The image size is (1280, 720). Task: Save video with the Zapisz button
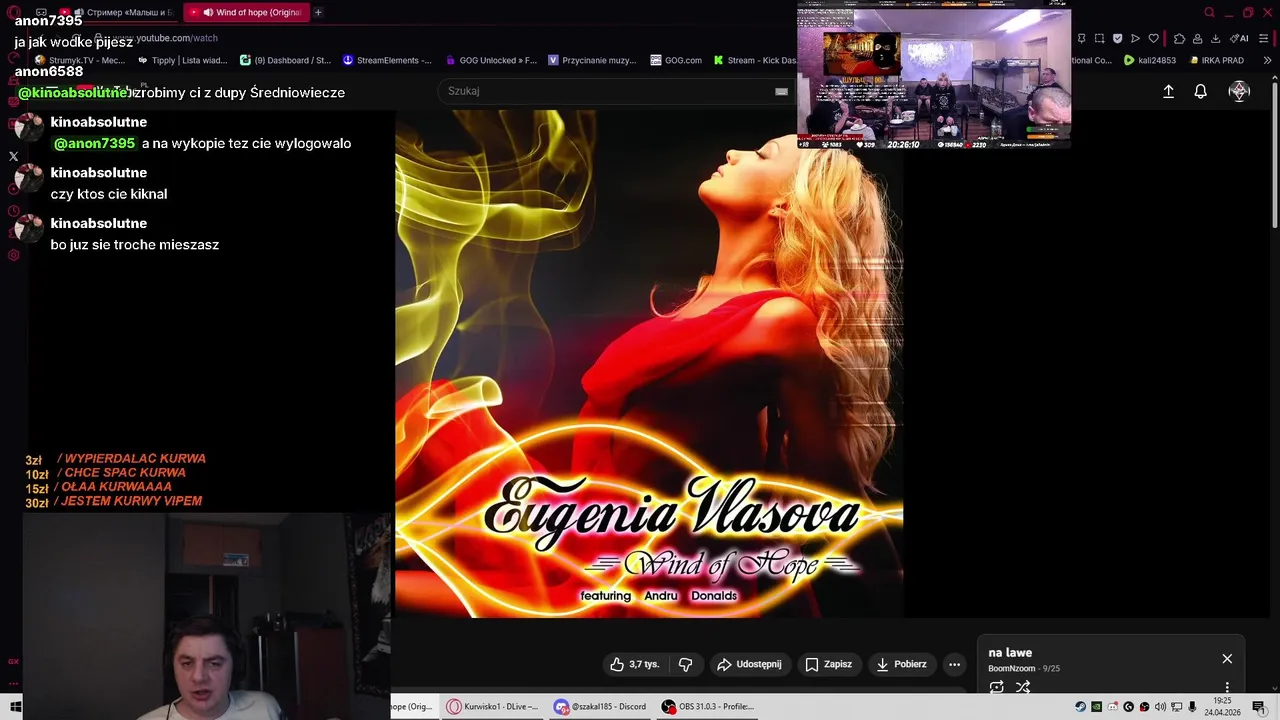828,664
